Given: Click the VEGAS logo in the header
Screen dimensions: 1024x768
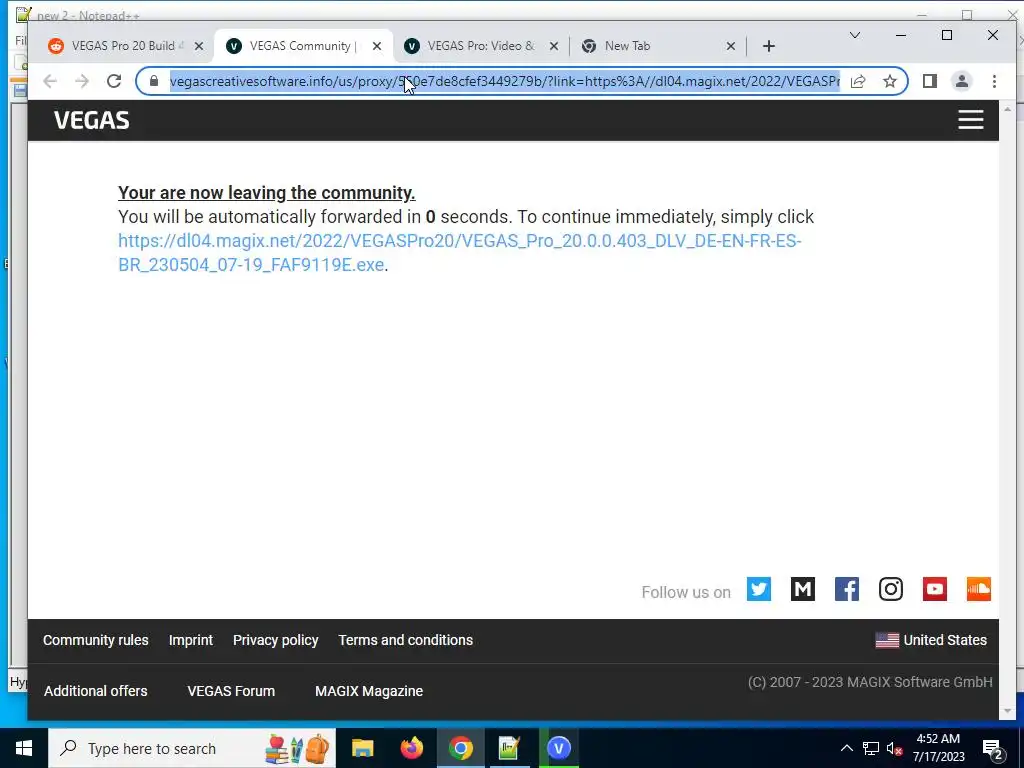Looking at the screenshot, I should pyautogui.click(x=91, y=120).
